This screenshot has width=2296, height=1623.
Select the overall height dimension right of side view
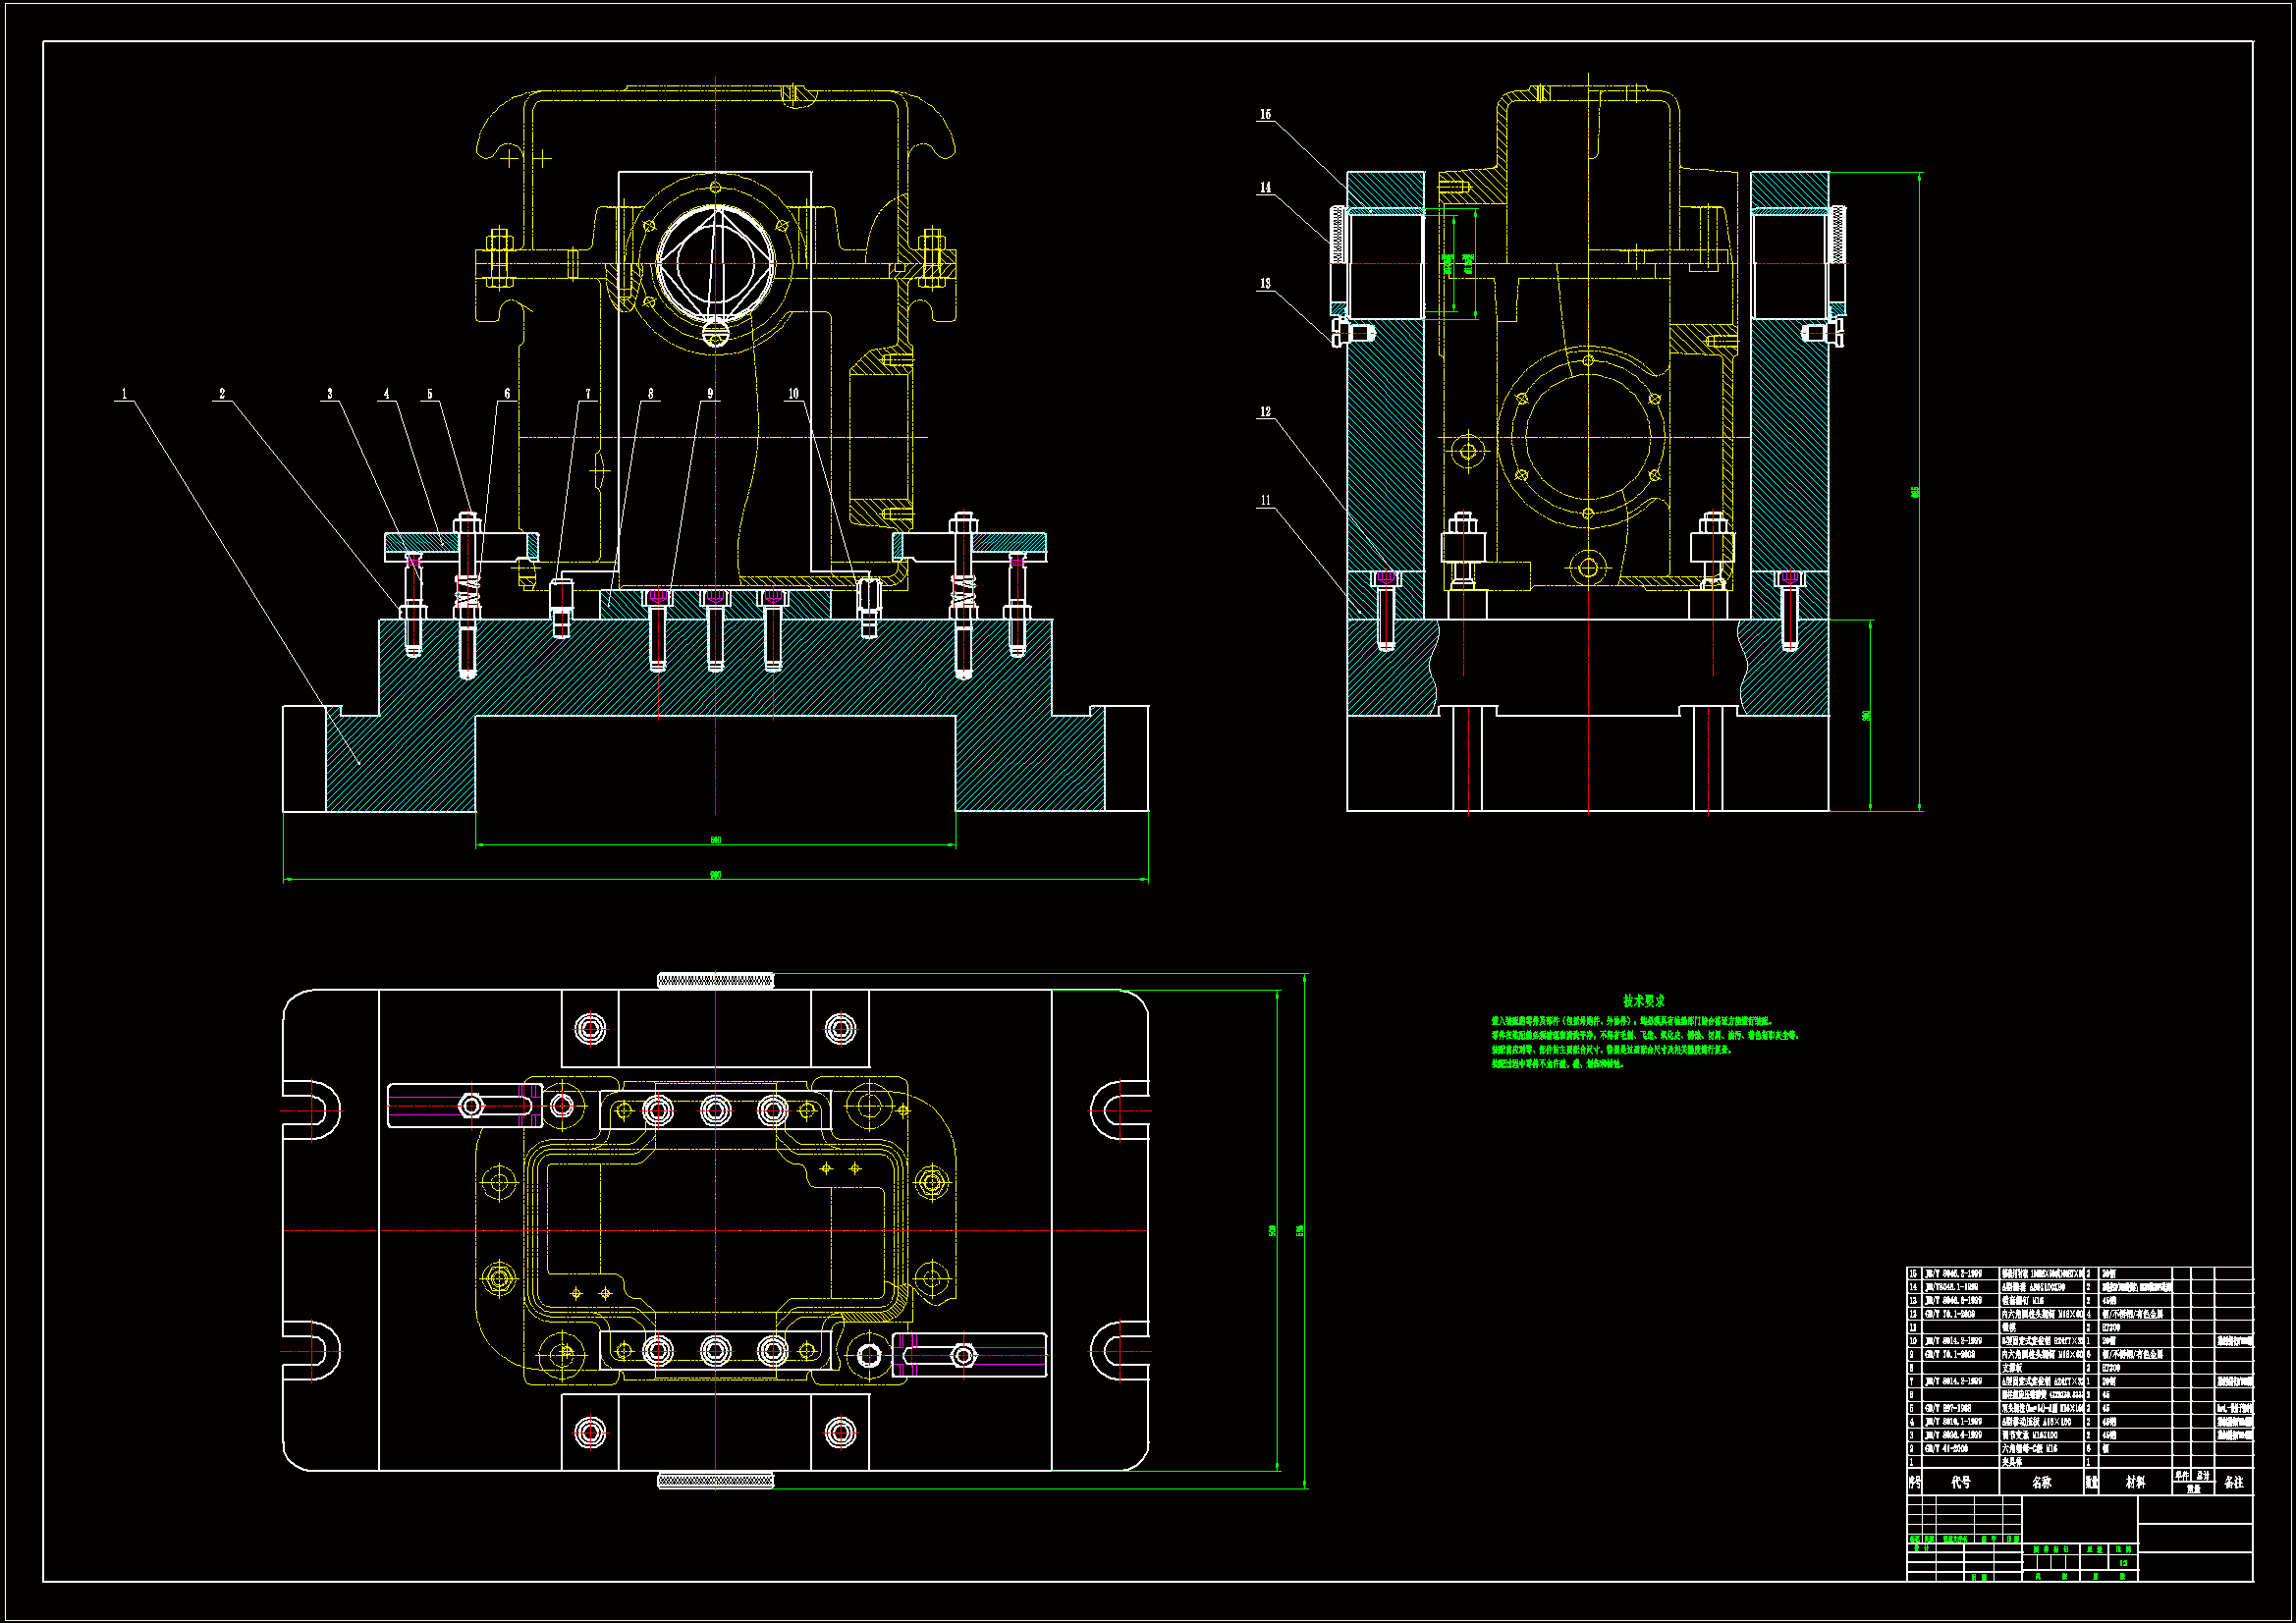pos(1915,492)
